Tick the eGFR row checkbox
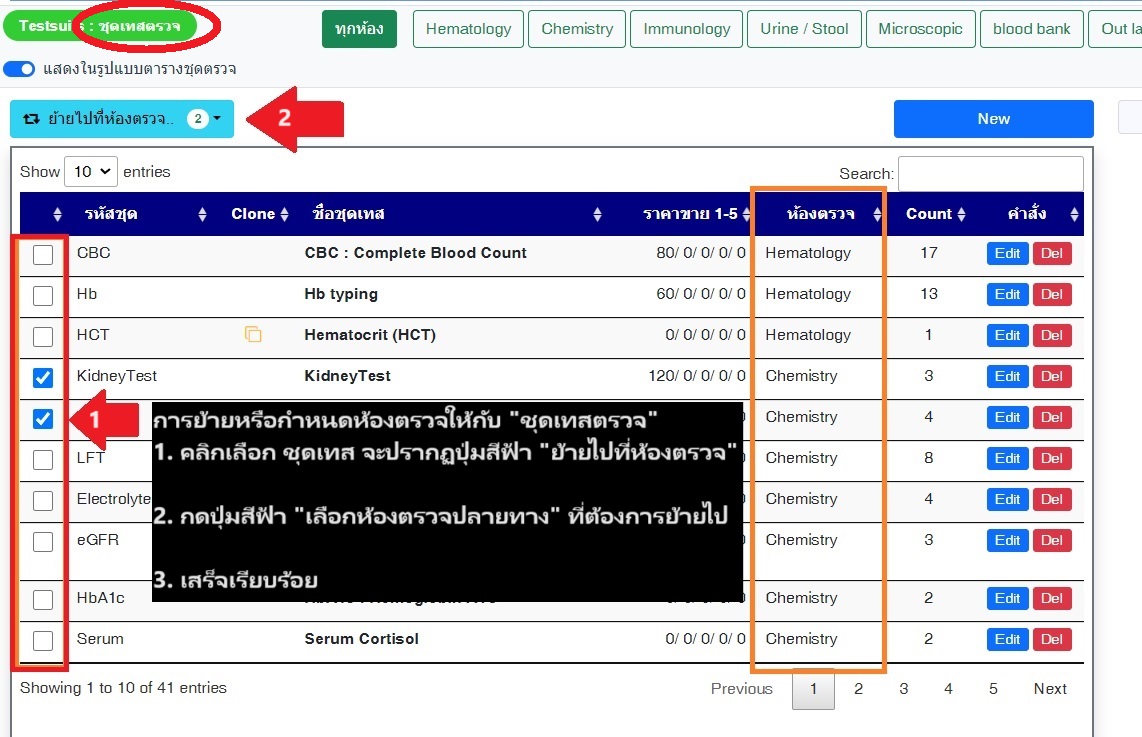This screenshot has height=737, width=1142. pos(43,541)
